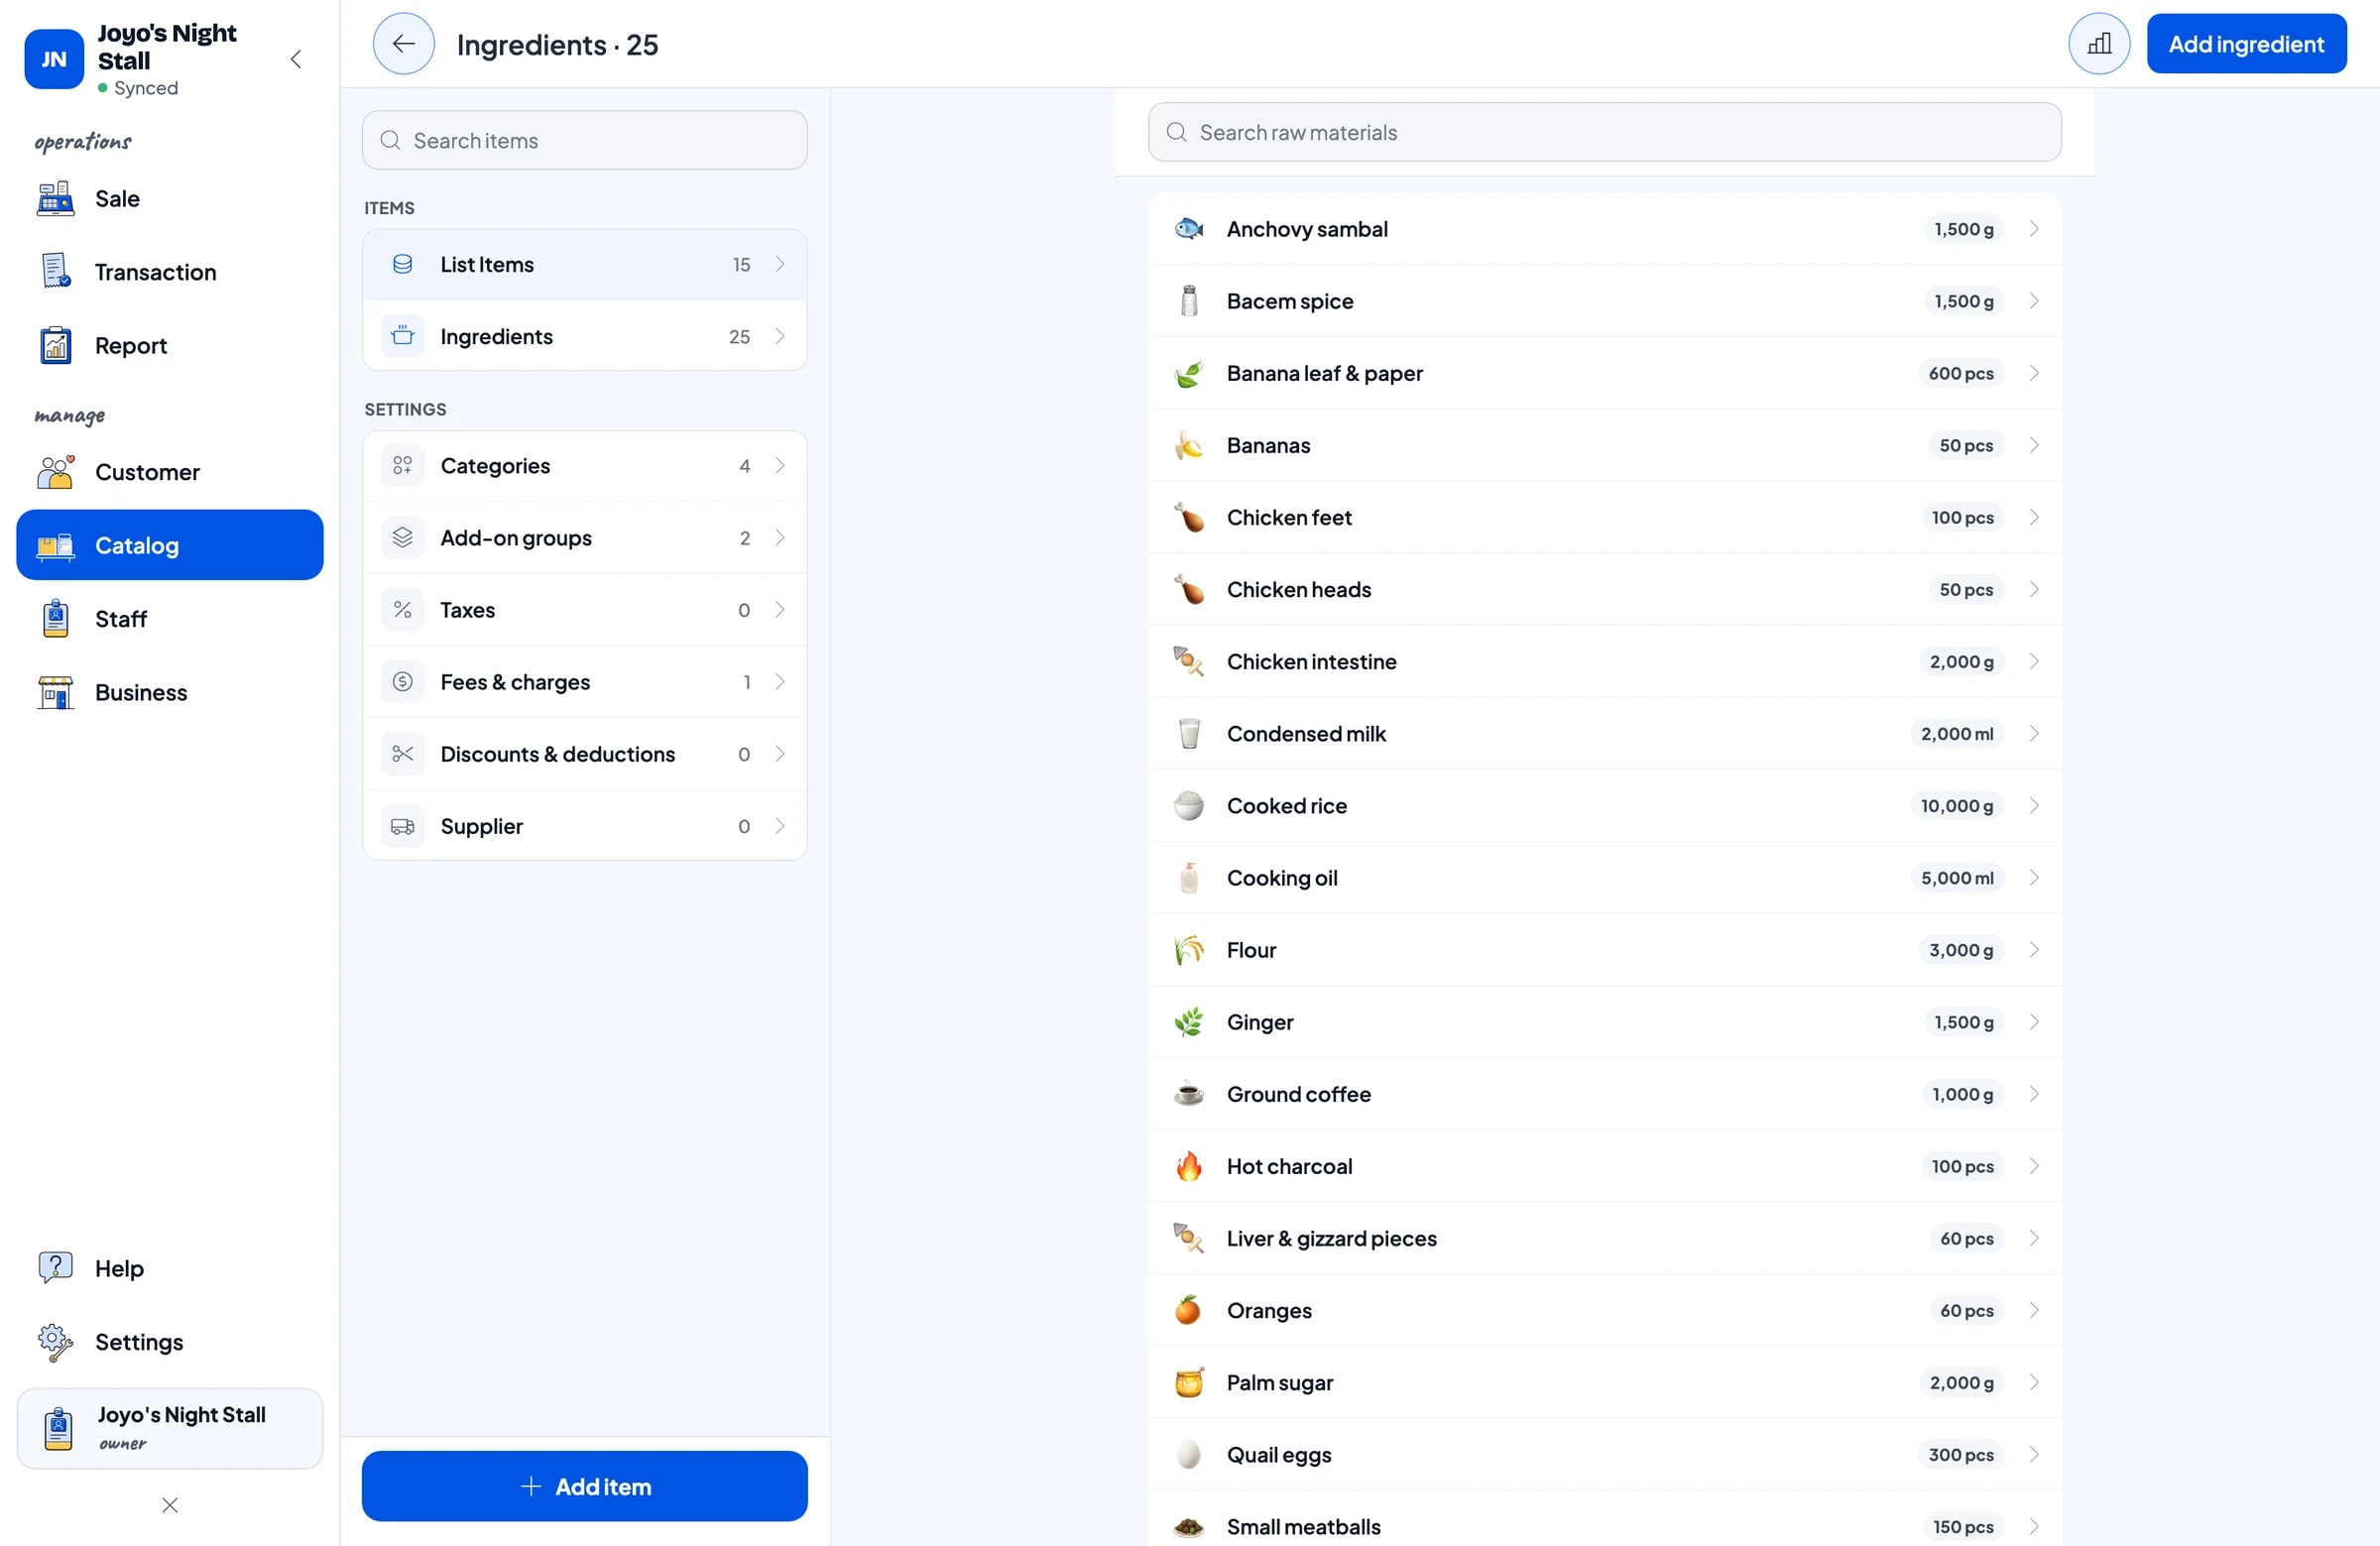Open the Customer people icon
The image size is (2380, 1546).
click(55, 471)
